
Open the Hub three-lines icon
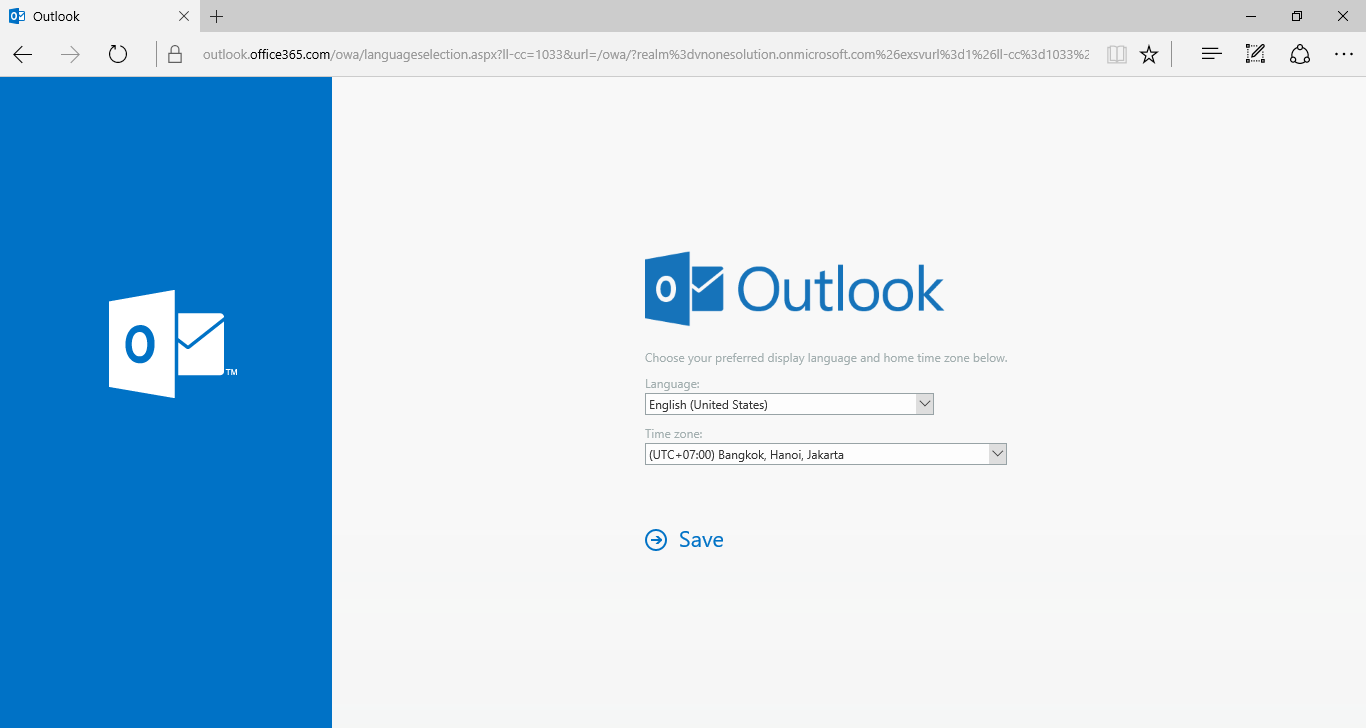(x=1211, y=54)
